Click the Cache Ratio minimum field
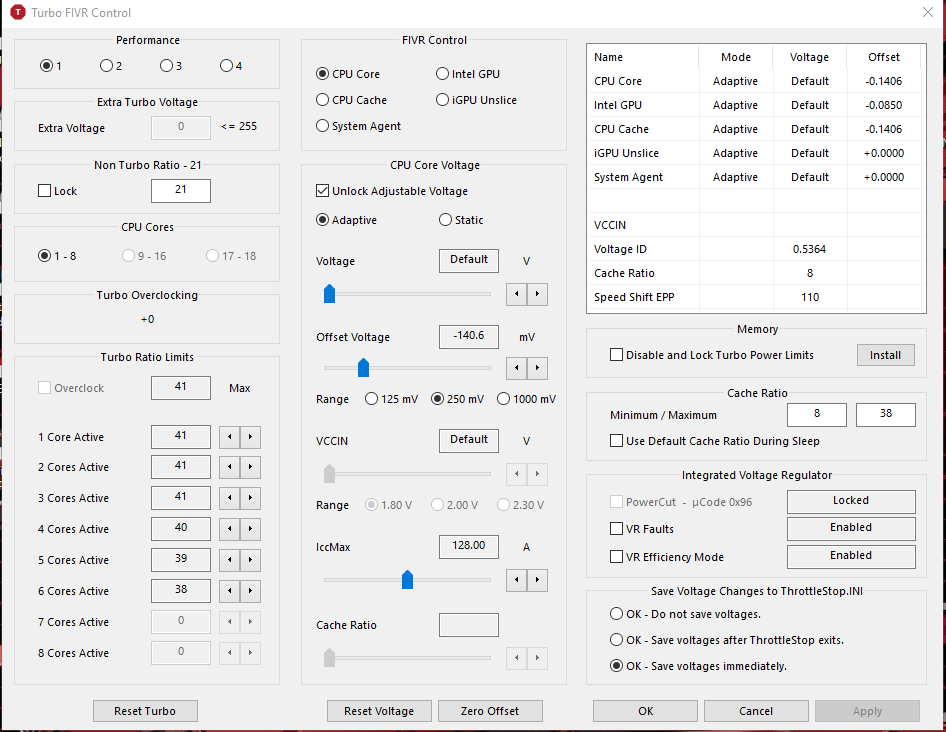This screenshot has width=946, height=732. 817,415
